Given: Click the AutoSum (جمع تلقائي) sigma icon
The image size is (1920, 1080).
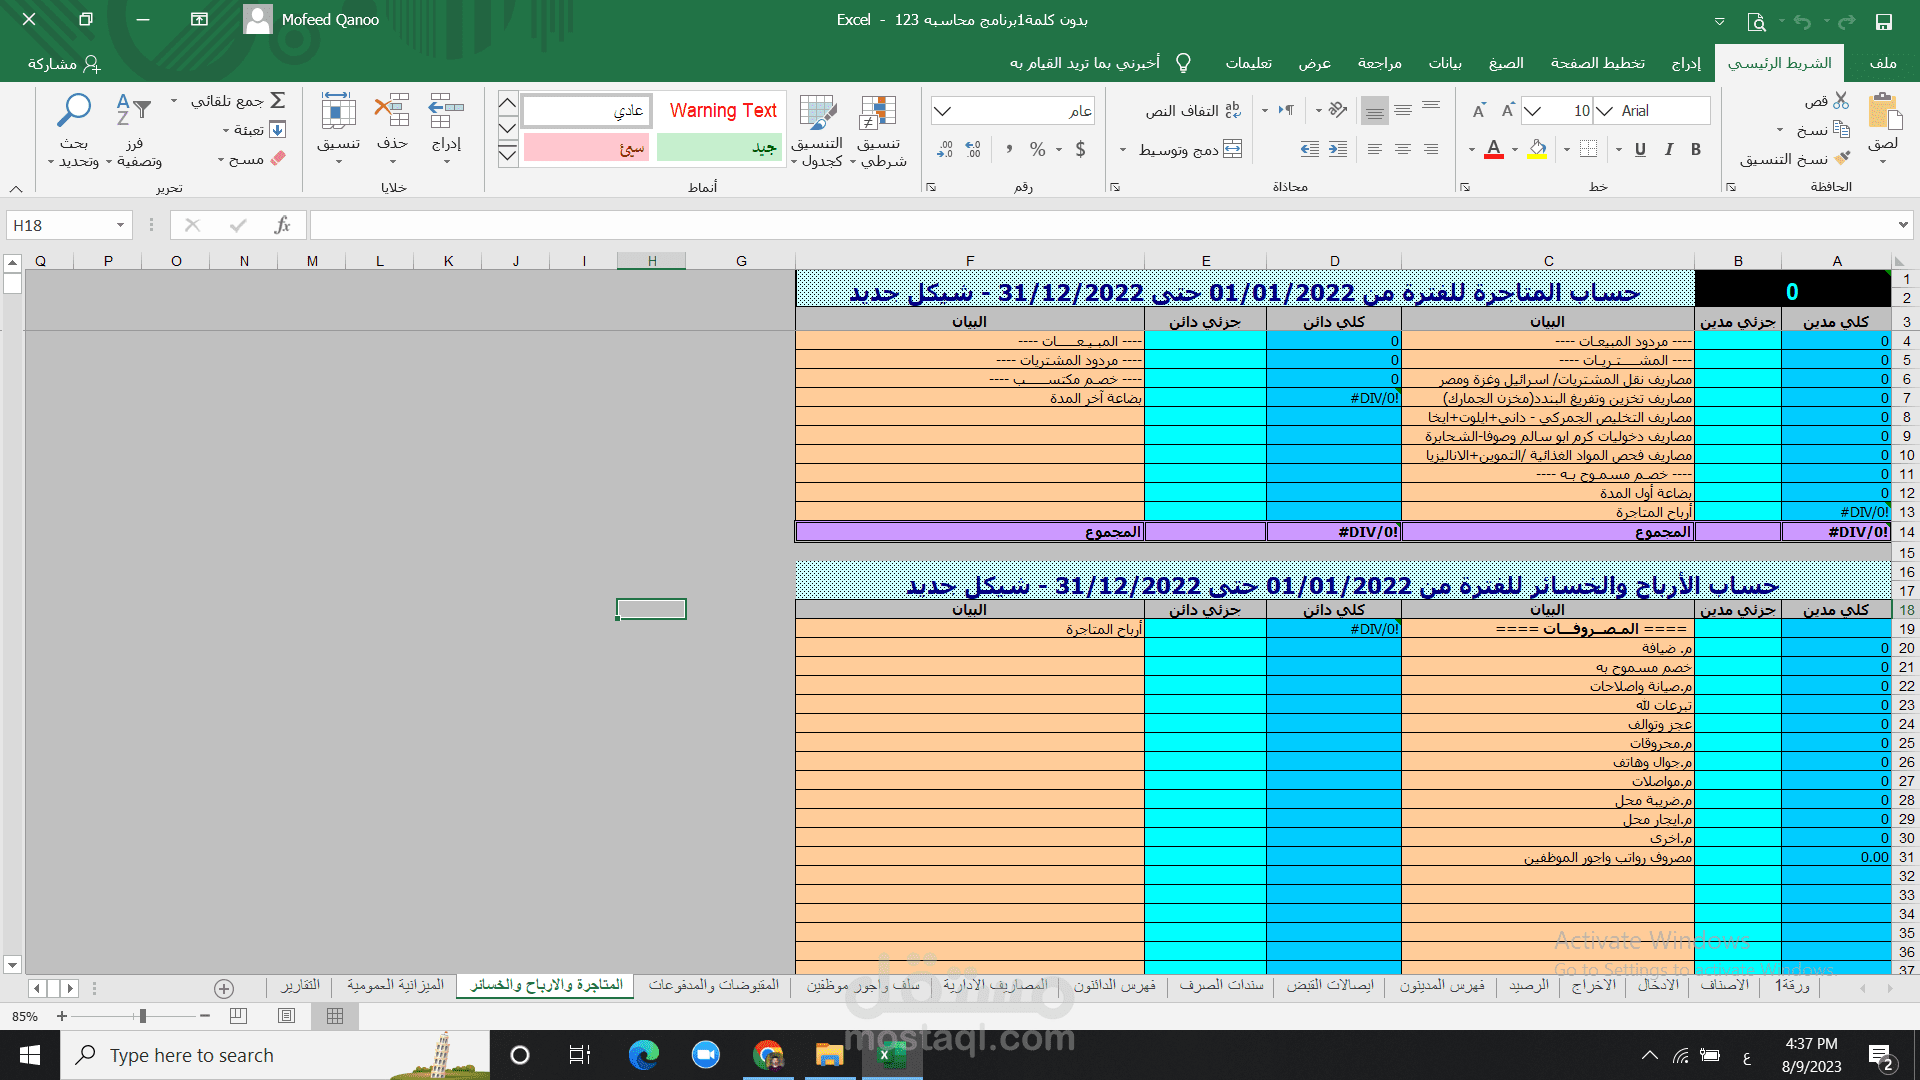Looking at the screenshot, I should pos(278,101).
